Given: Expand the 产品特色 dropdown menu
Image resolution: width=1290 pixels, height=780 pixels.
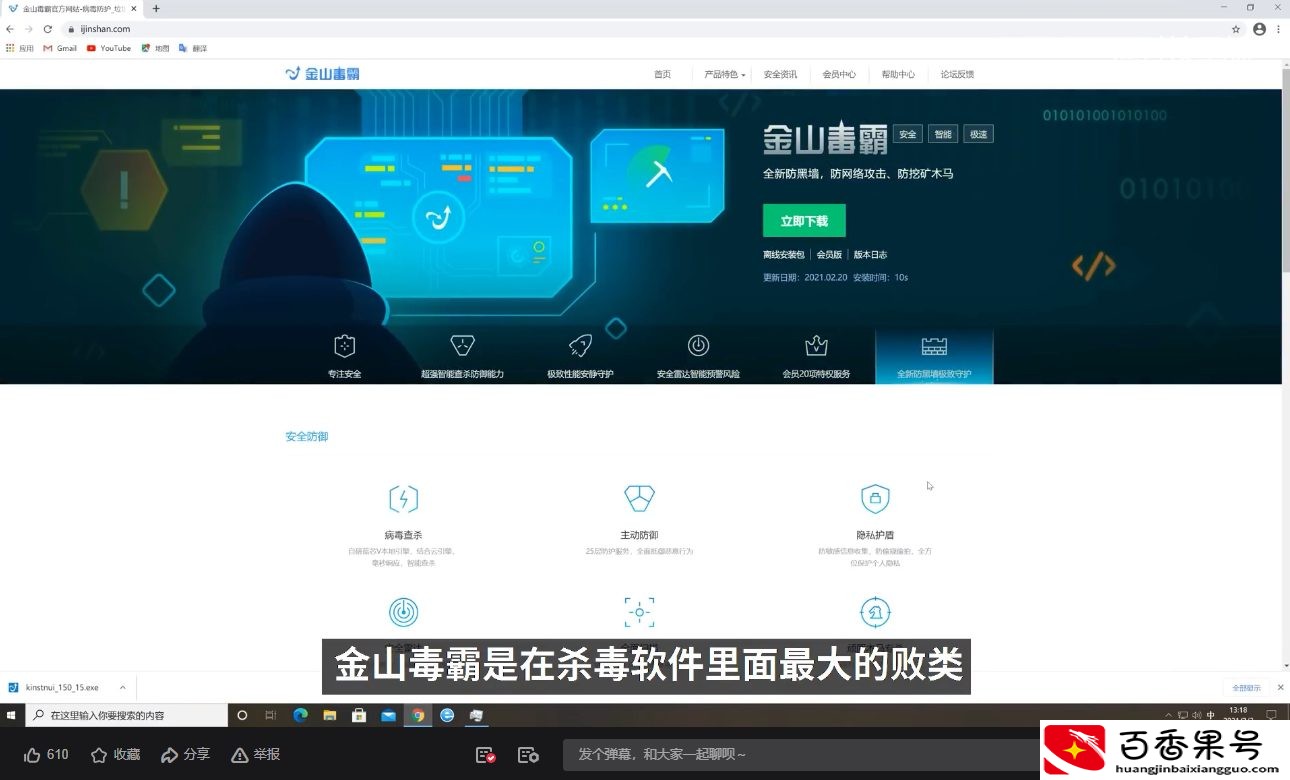Looking at the screenshot, I should pyautogui.click(x=724, y=74).
